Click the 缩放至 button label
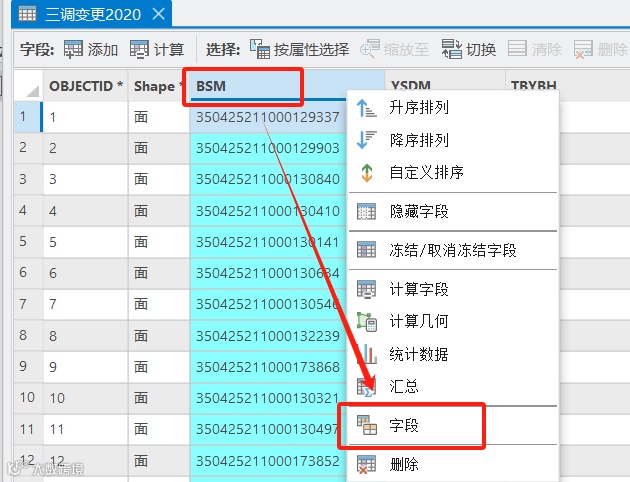The image size is (630, 482). tap(406, 50)
